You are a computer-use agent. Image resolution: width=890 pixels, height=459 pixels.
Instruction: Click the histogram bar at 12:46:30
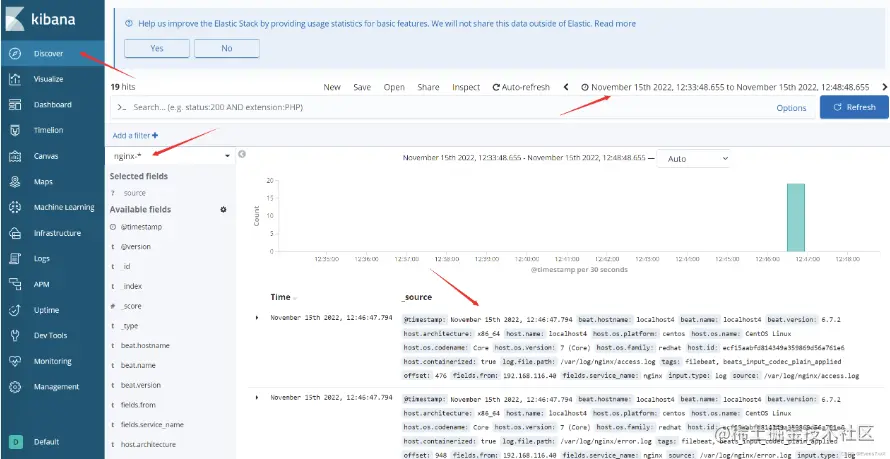tap(795, 217)
